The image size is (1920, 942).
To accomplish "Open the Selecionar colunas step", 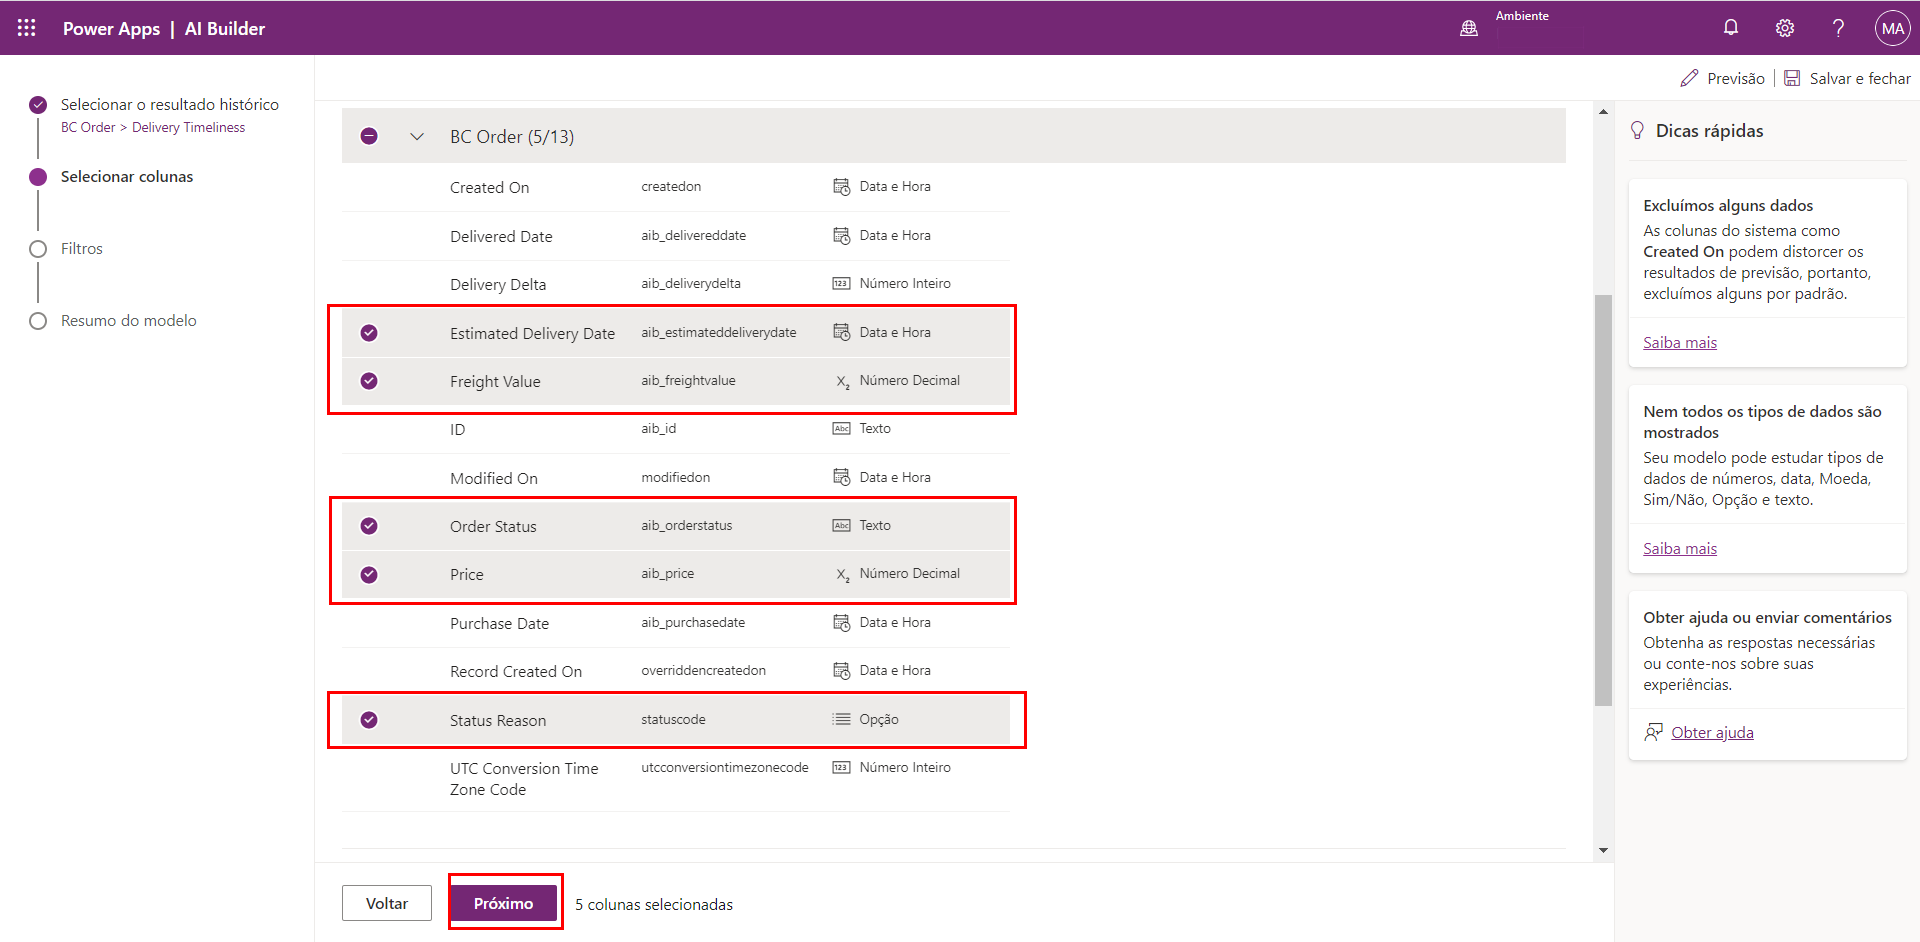I will click(x=127, y=176).
